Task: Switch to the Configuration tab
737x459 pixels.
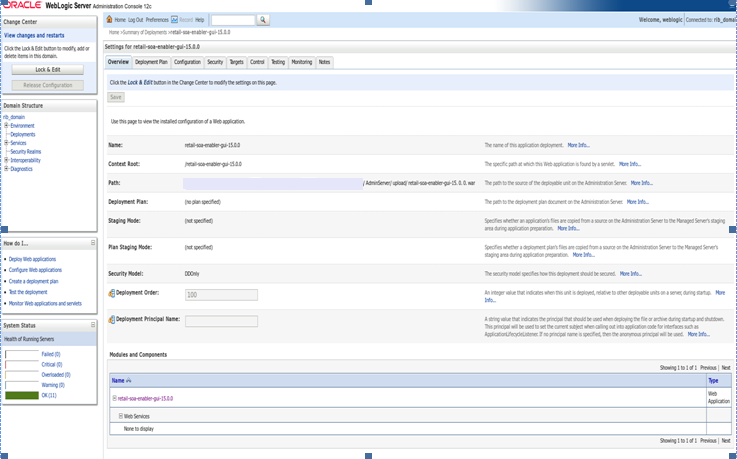Action: coord(187,62)
